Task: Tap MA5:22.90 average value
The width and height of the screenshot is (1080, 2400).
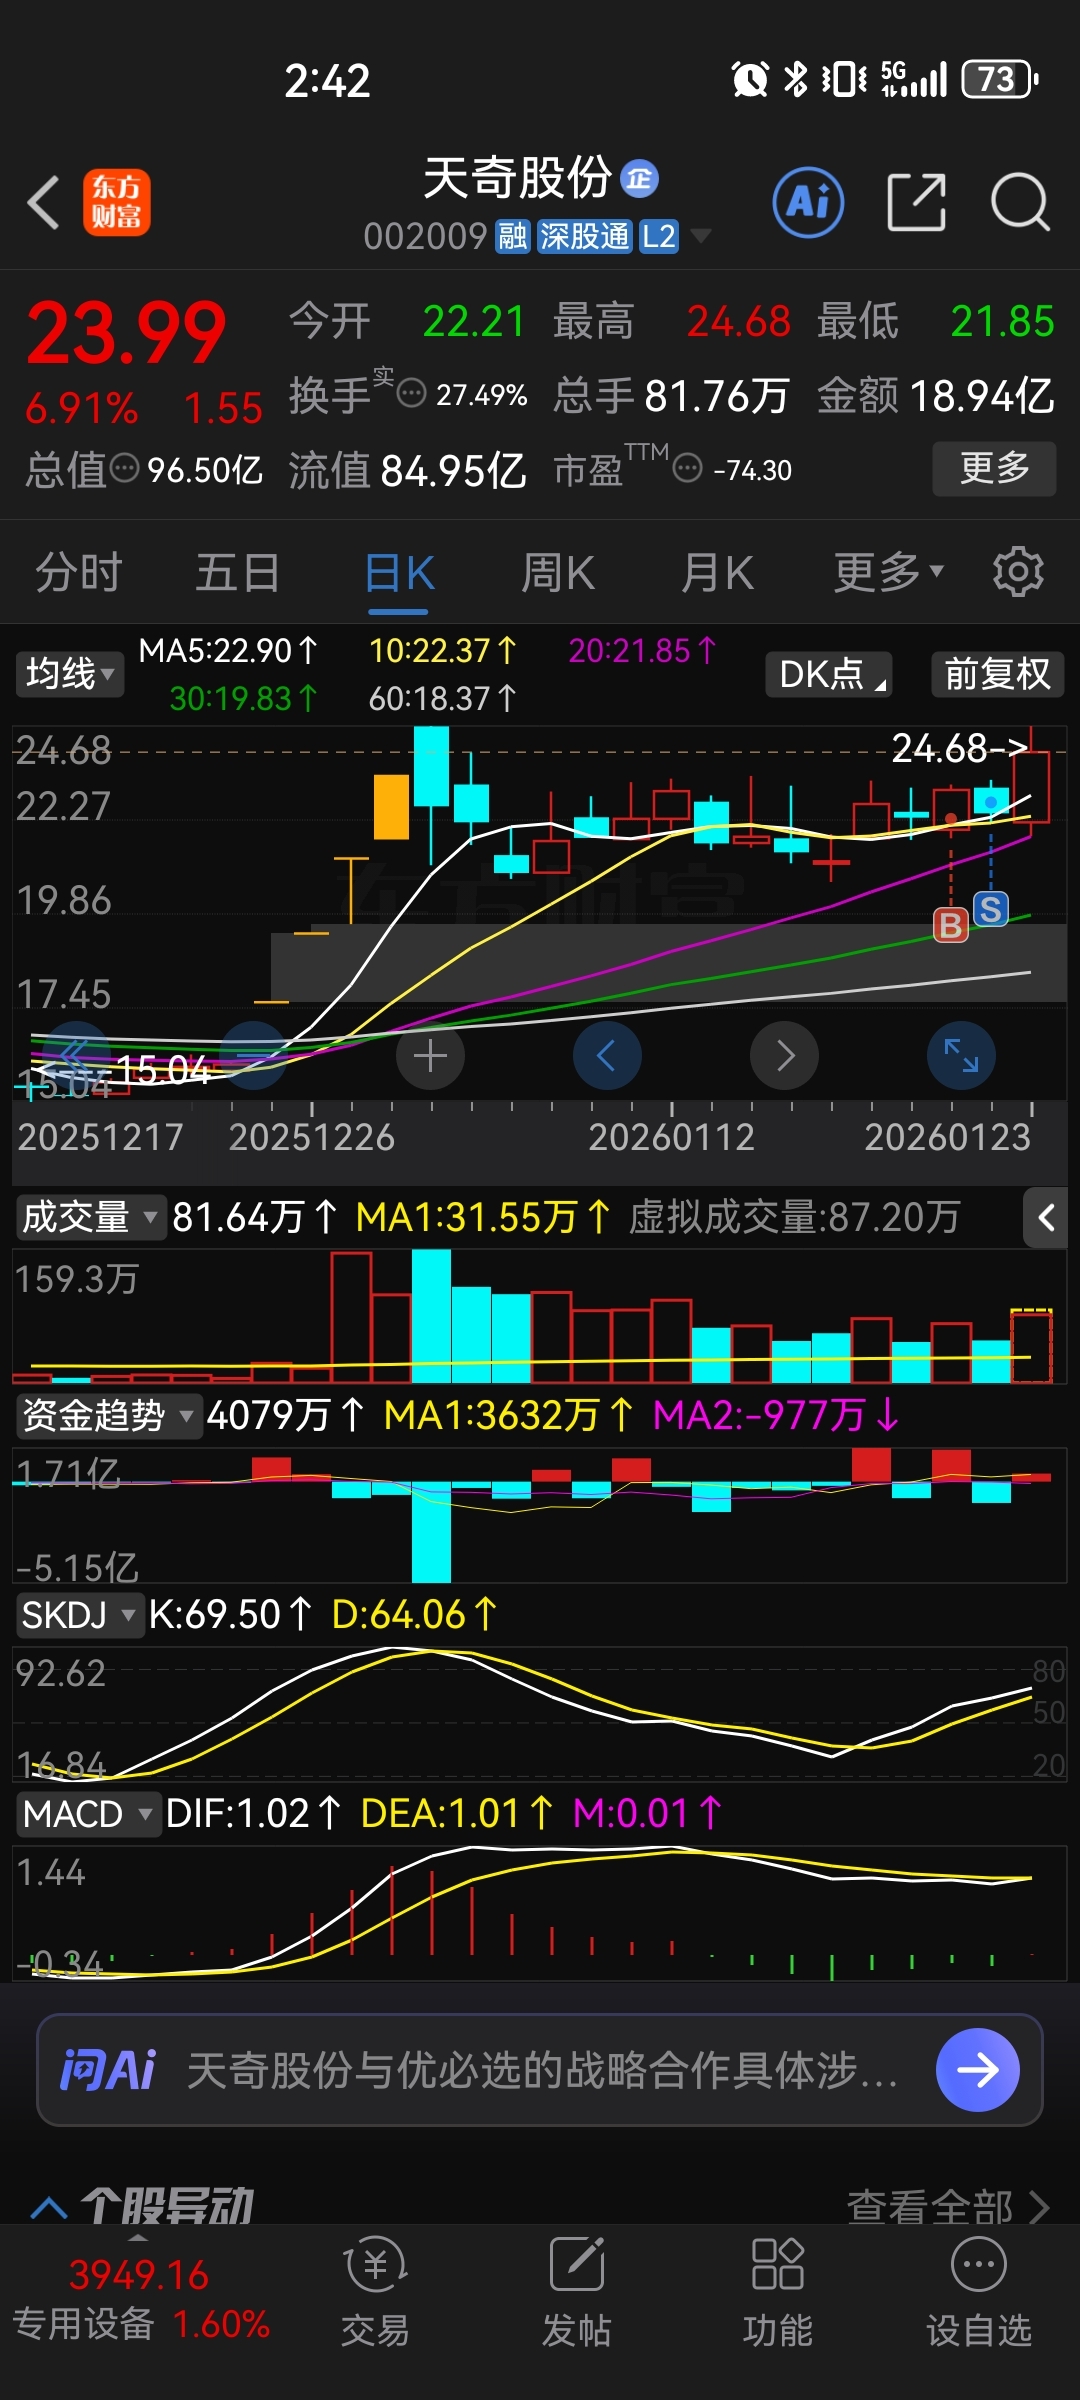Action: tap(229, 651)
